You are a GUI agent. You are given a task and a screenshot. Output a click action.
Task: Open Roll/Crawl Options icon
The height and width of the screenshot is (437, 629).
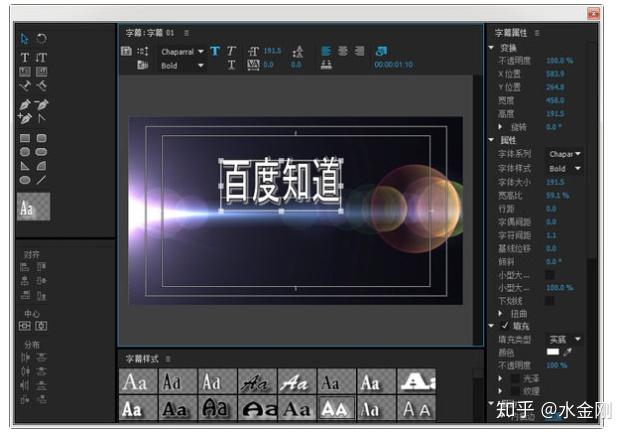143,51
